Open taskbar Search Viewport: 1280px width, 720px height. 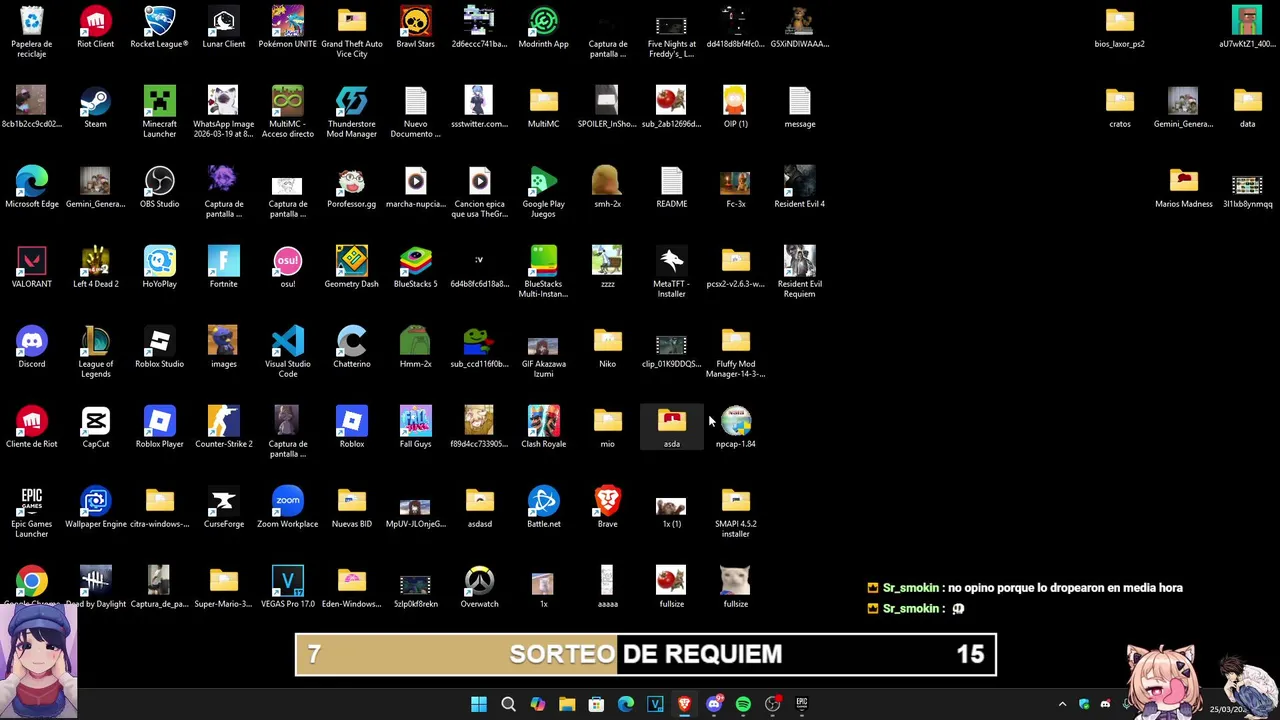point(508,704)
